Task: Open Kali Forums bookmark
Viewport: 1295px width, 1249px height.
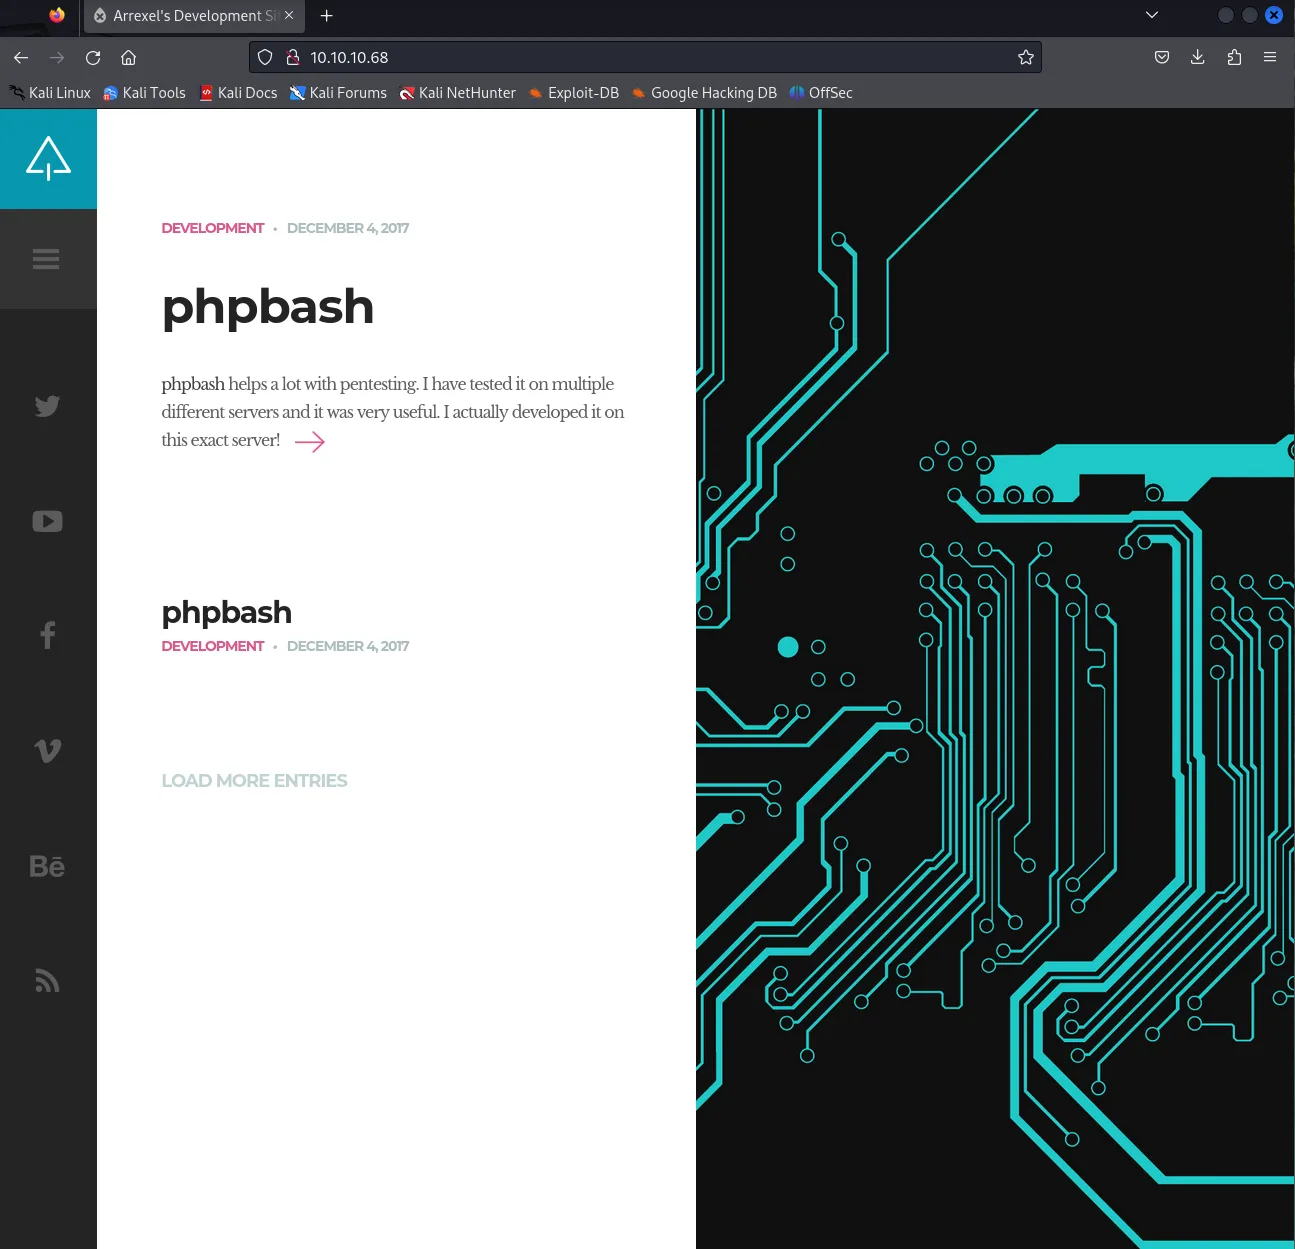Action: (338, 93)
